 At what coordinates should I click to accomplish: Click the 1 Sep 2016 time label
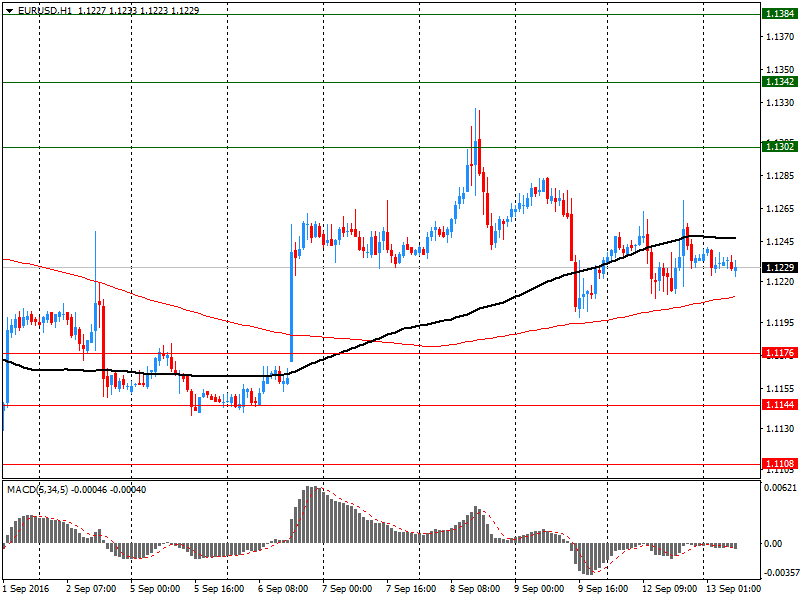(26, 589)
